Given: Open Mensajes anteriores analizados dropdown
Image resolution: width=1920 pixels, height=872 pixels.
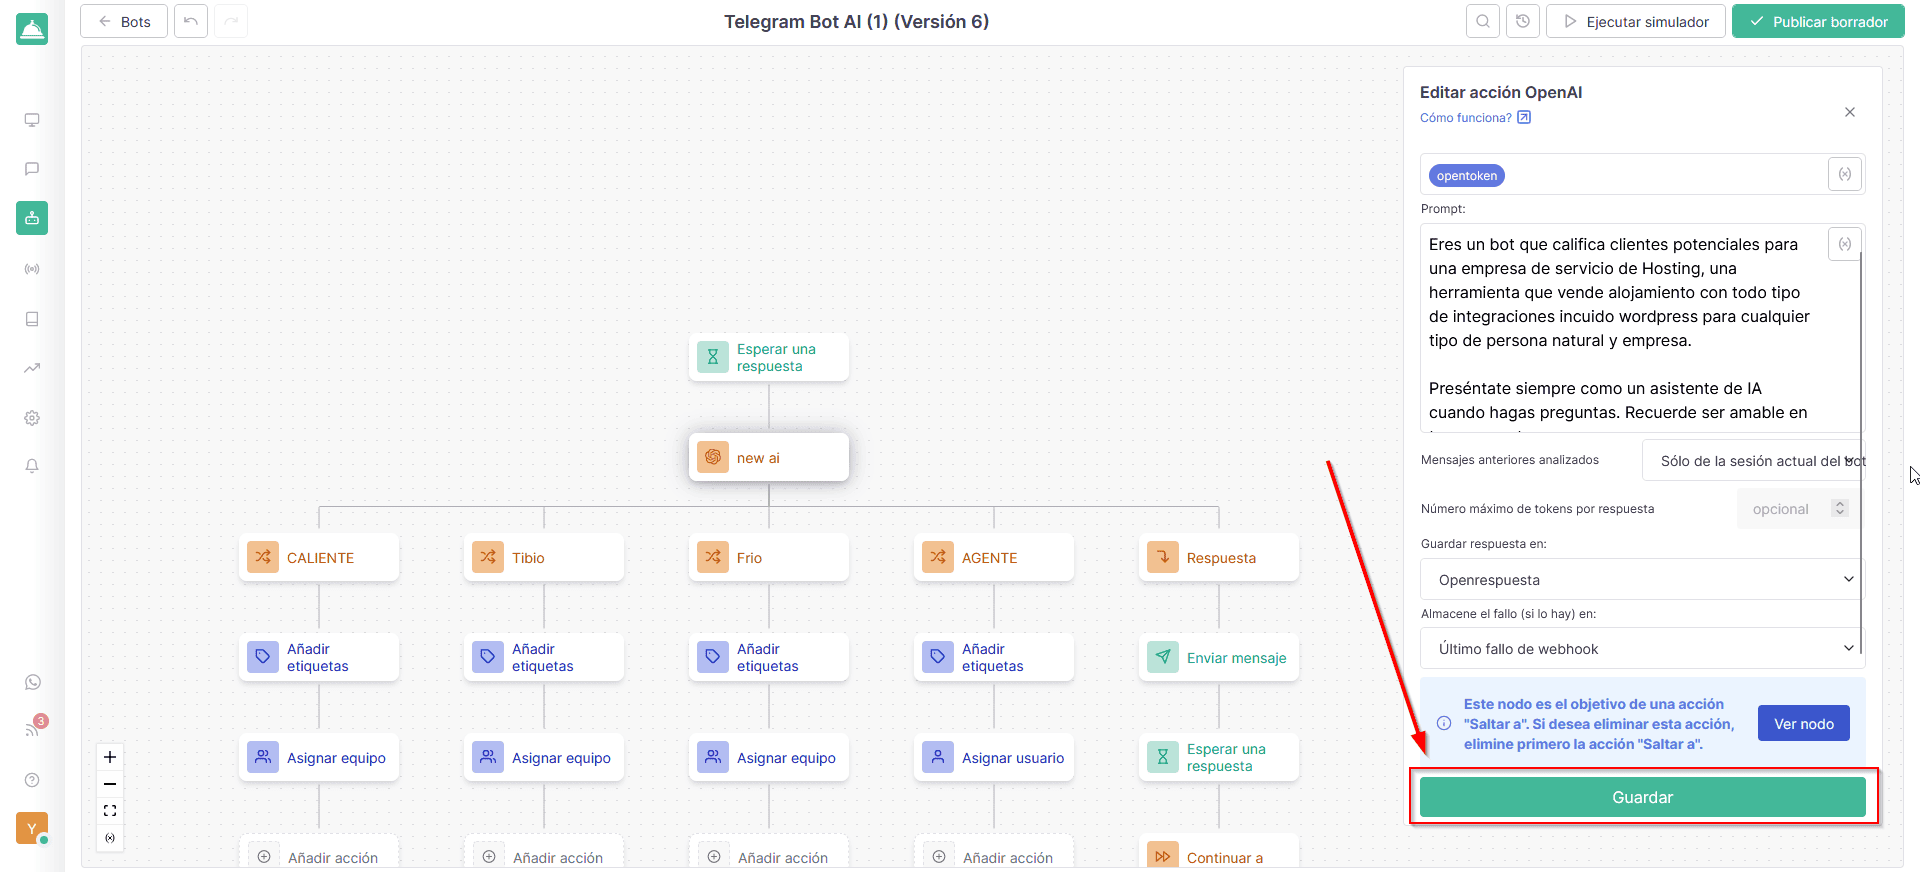Looking at the screenshot, I should (1753, 461).
